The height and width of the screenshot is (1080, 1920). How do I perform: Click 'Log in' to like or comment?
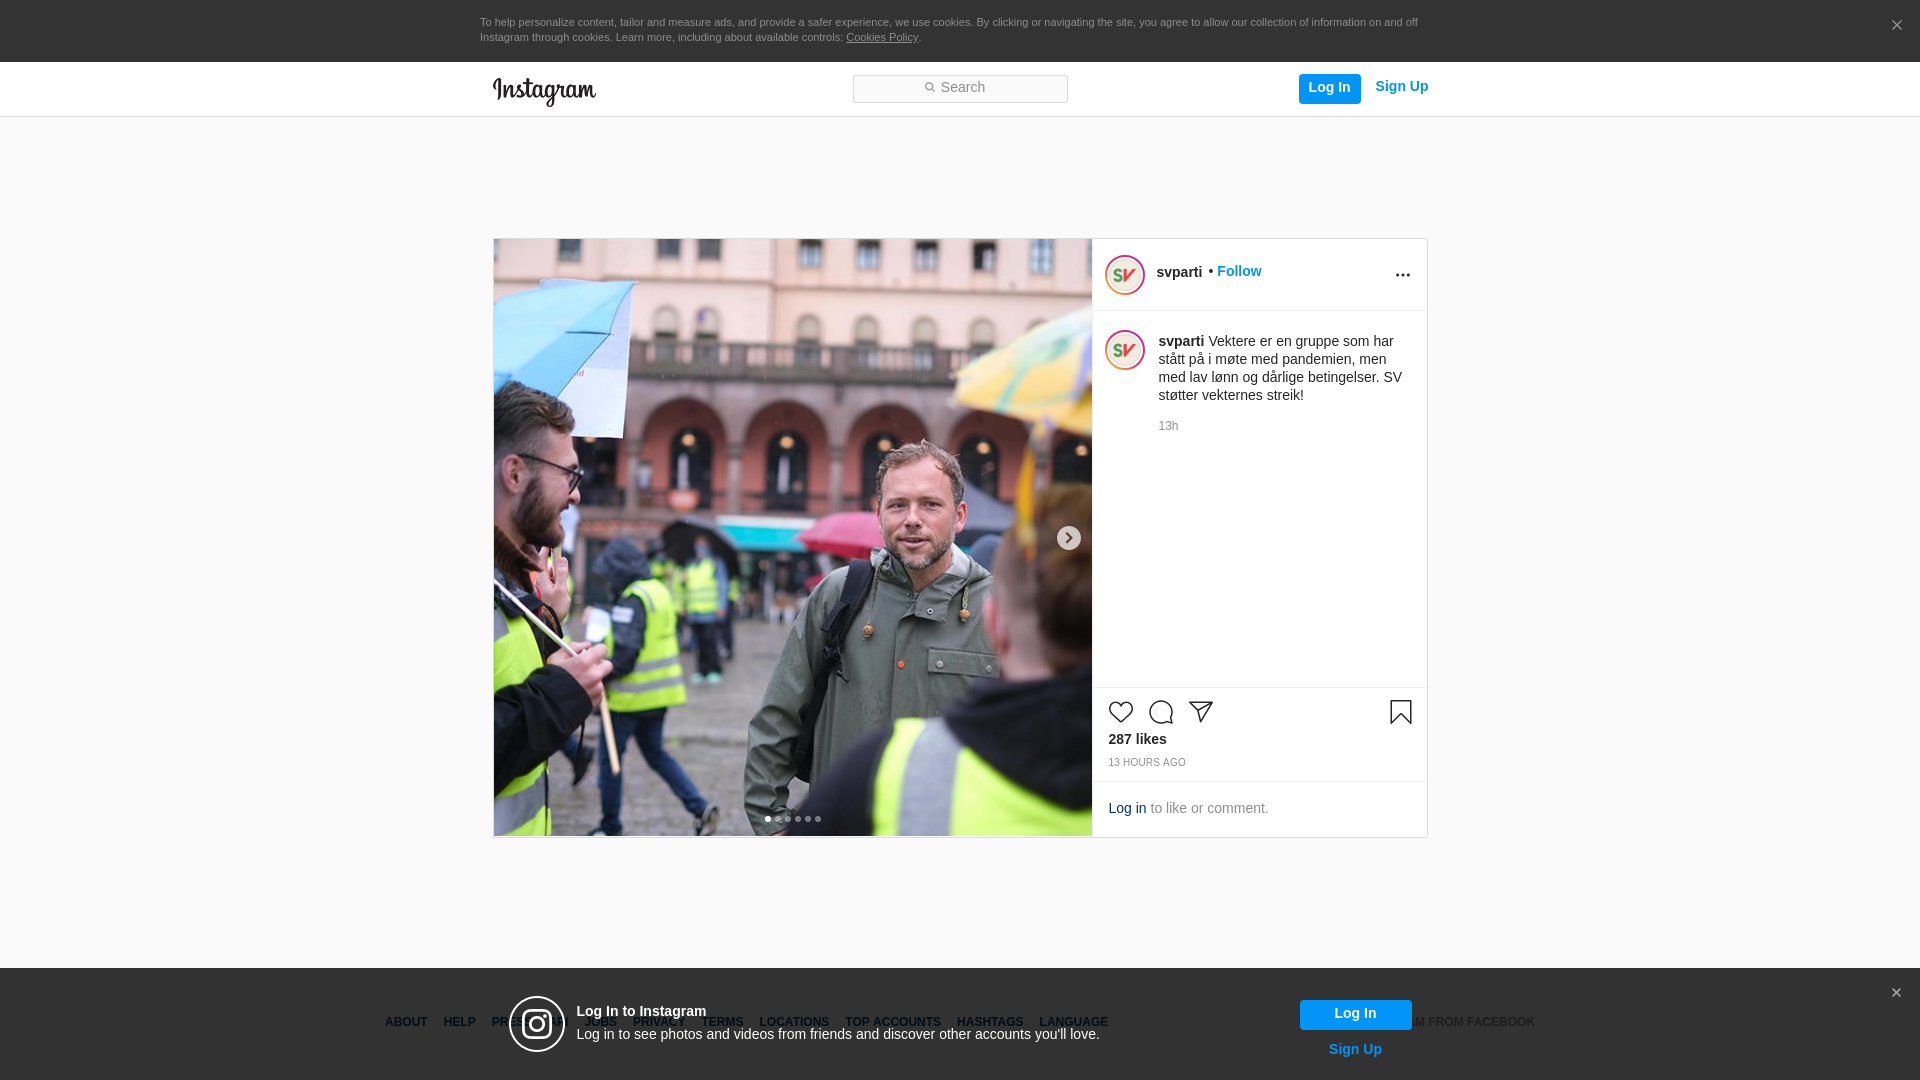(1127, 809)
